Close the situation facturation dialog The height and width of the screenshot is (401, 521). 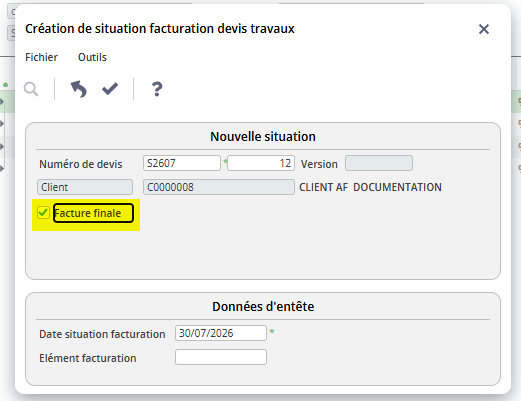[x=484, y=29]
